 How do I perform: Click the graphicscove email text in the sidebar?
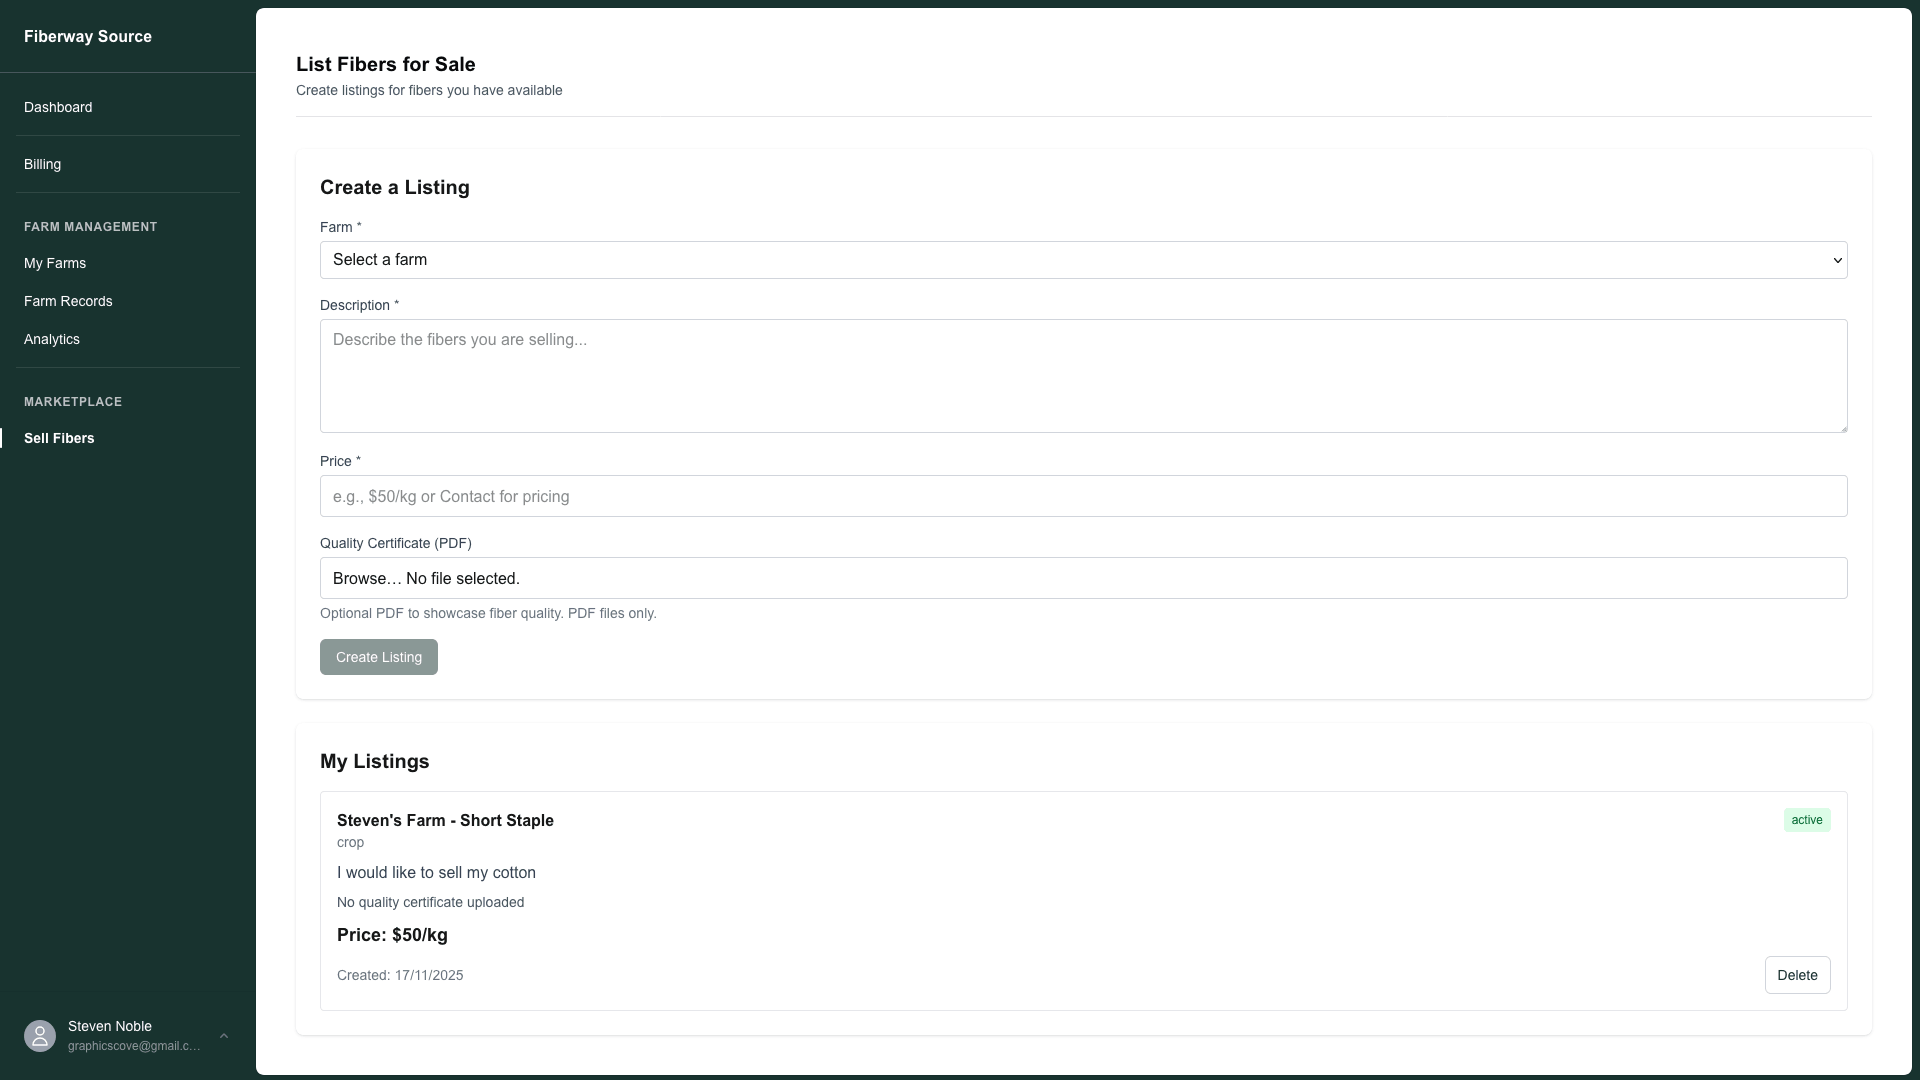coord(134,1046)
